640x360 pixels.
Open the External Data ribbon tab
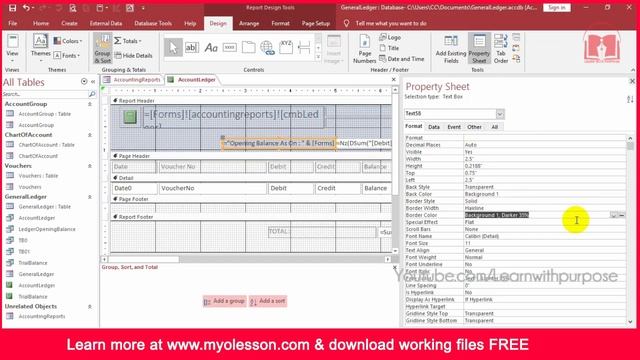pyautogui.click(x=106, y=23)
